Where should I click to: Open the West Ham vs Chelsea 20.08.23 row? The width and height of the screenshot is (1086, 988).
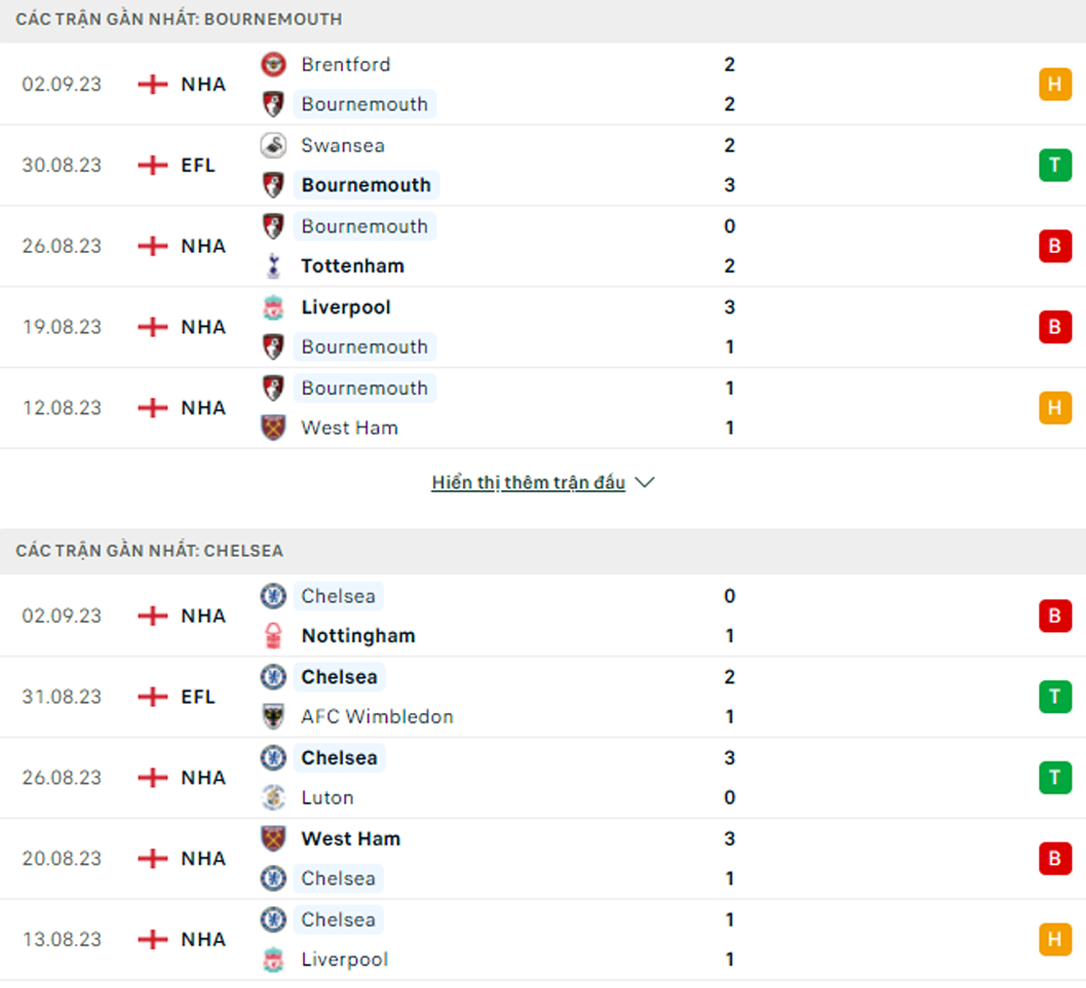tap(543, 859)
